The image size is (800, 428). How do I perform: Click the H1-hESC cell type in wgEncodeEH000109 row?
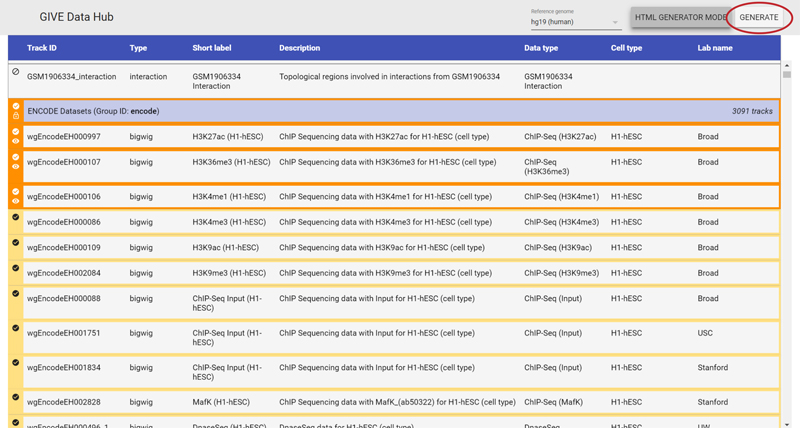point(627,248)
